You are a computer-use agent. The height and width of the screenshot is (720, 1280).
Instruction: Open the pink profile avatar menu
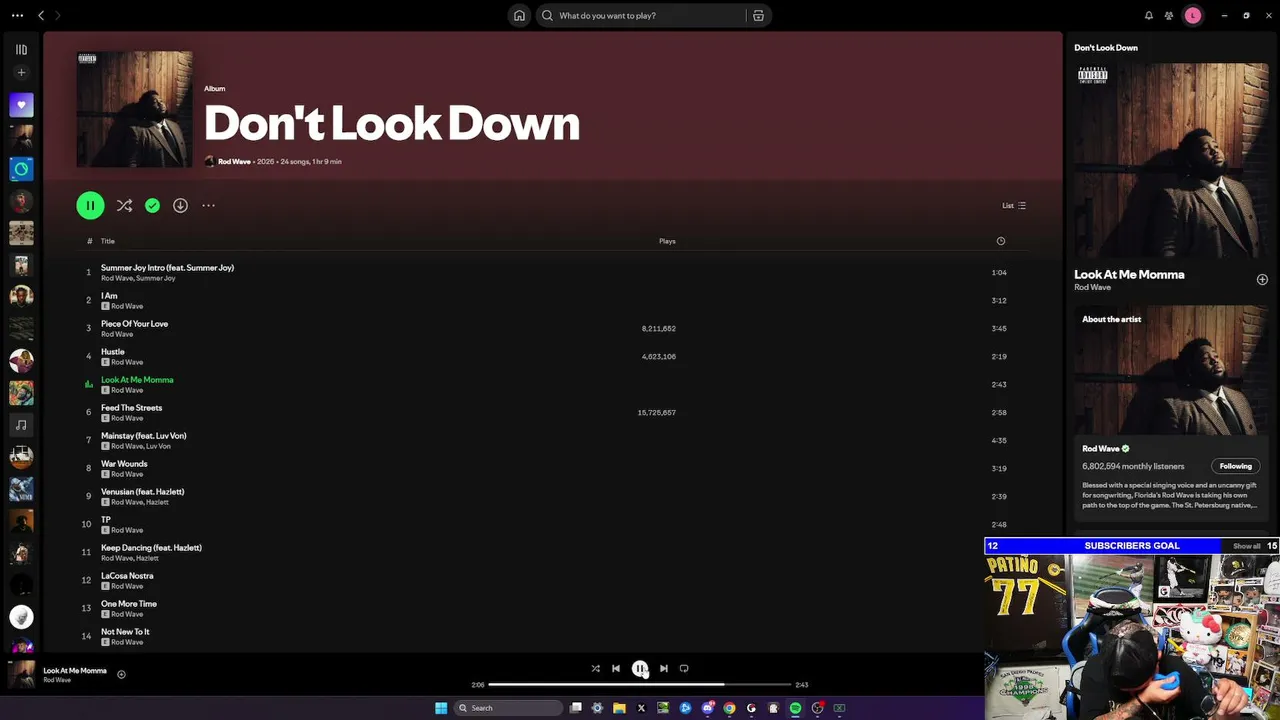1193,15
